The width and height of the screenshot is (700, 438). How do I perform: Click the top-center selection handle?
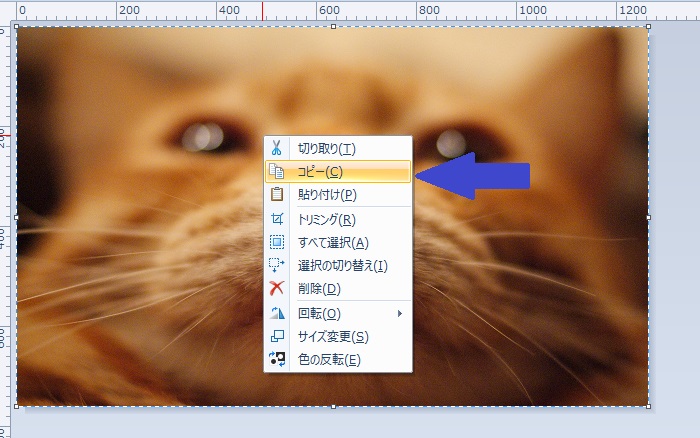coord(333,27)
